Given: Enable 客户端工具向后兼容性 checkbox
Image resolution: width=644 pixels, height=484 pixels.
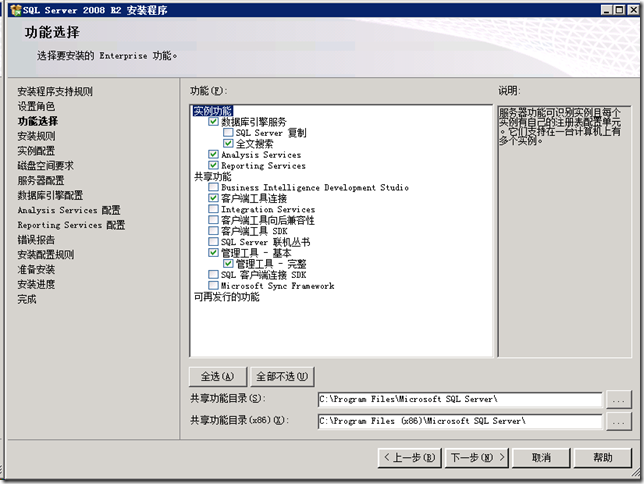Looking at the screenshot, I should pos(213,220).
